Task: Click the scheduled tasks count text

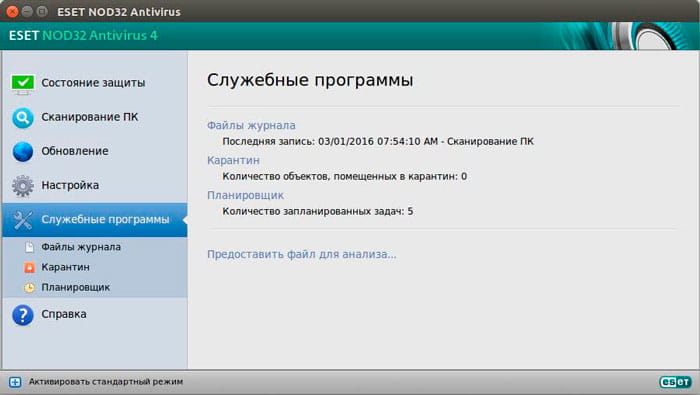Action: (x=317, y=211)
